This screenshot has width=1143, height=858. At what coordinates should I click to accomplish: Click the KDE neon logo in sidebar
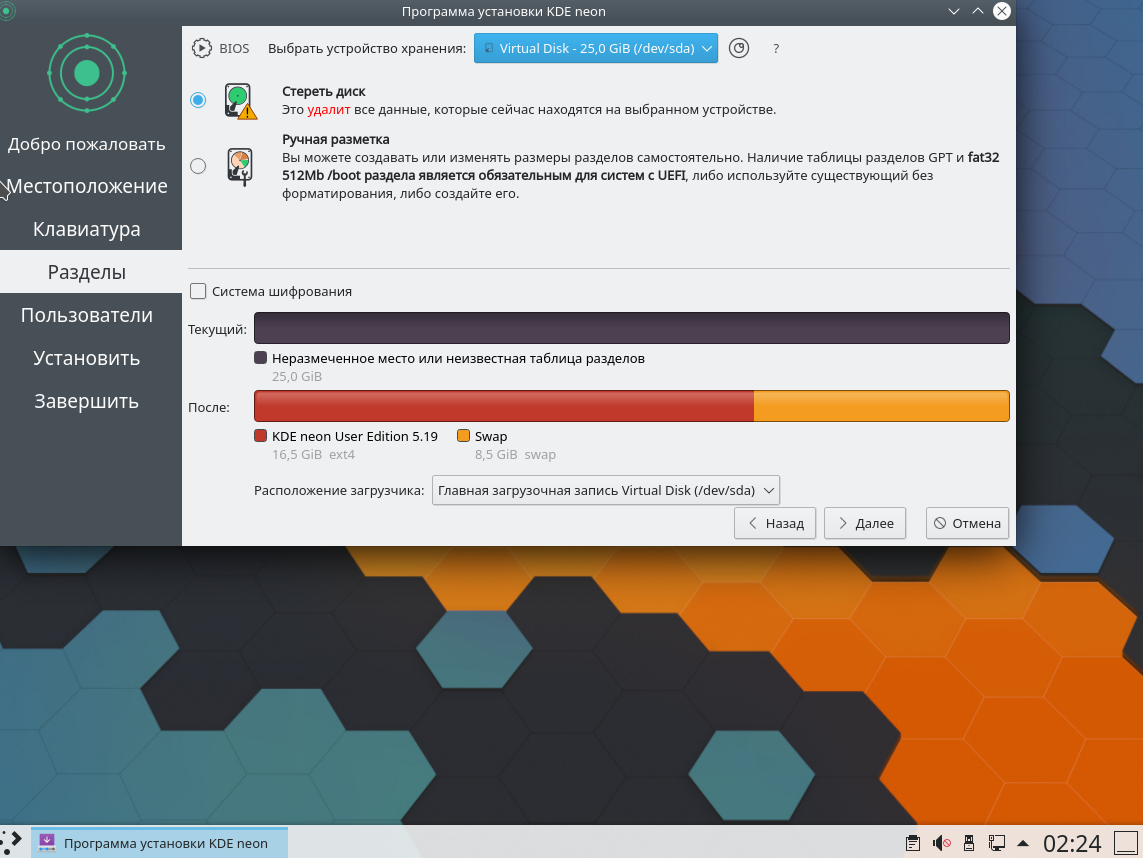pos(87,73)
